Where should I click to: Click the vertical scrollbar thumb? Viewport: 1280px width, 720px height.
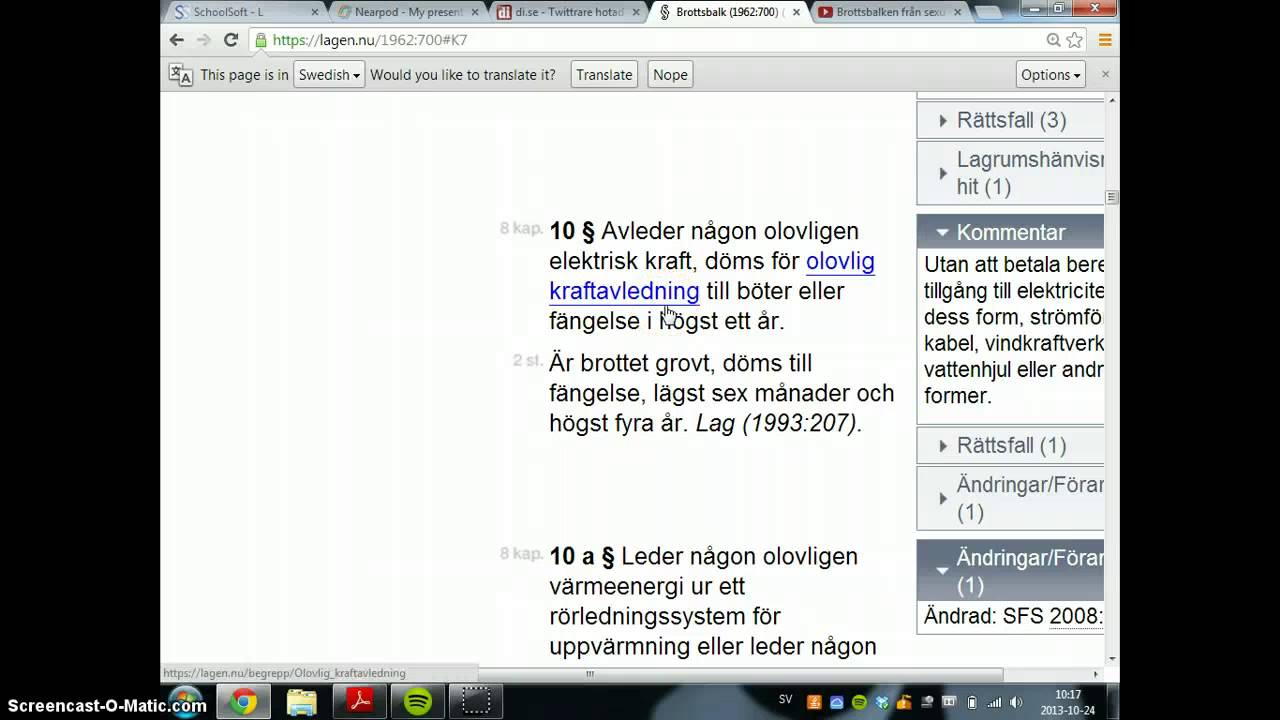[x=1111, y=197]
